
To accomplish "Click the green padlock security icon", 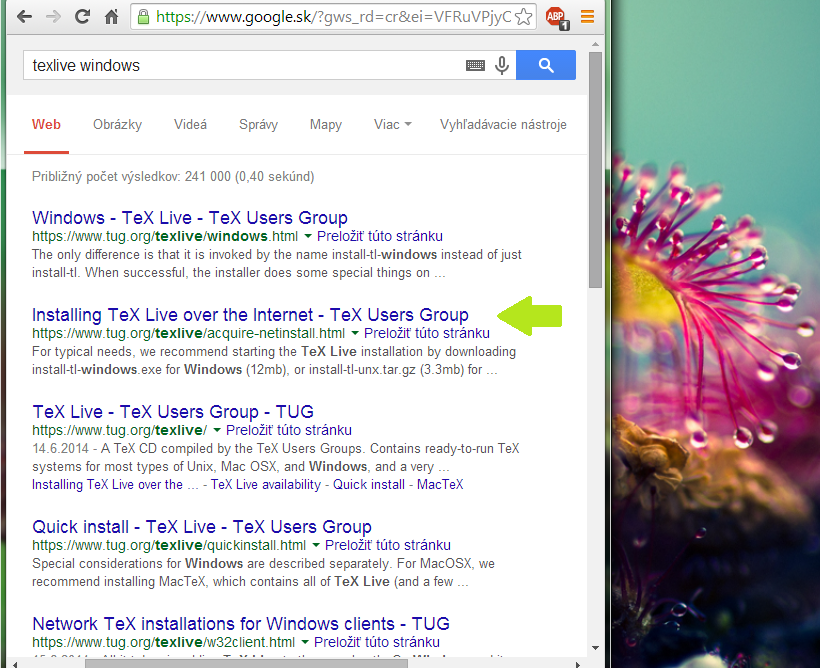I will click(143, 17).
